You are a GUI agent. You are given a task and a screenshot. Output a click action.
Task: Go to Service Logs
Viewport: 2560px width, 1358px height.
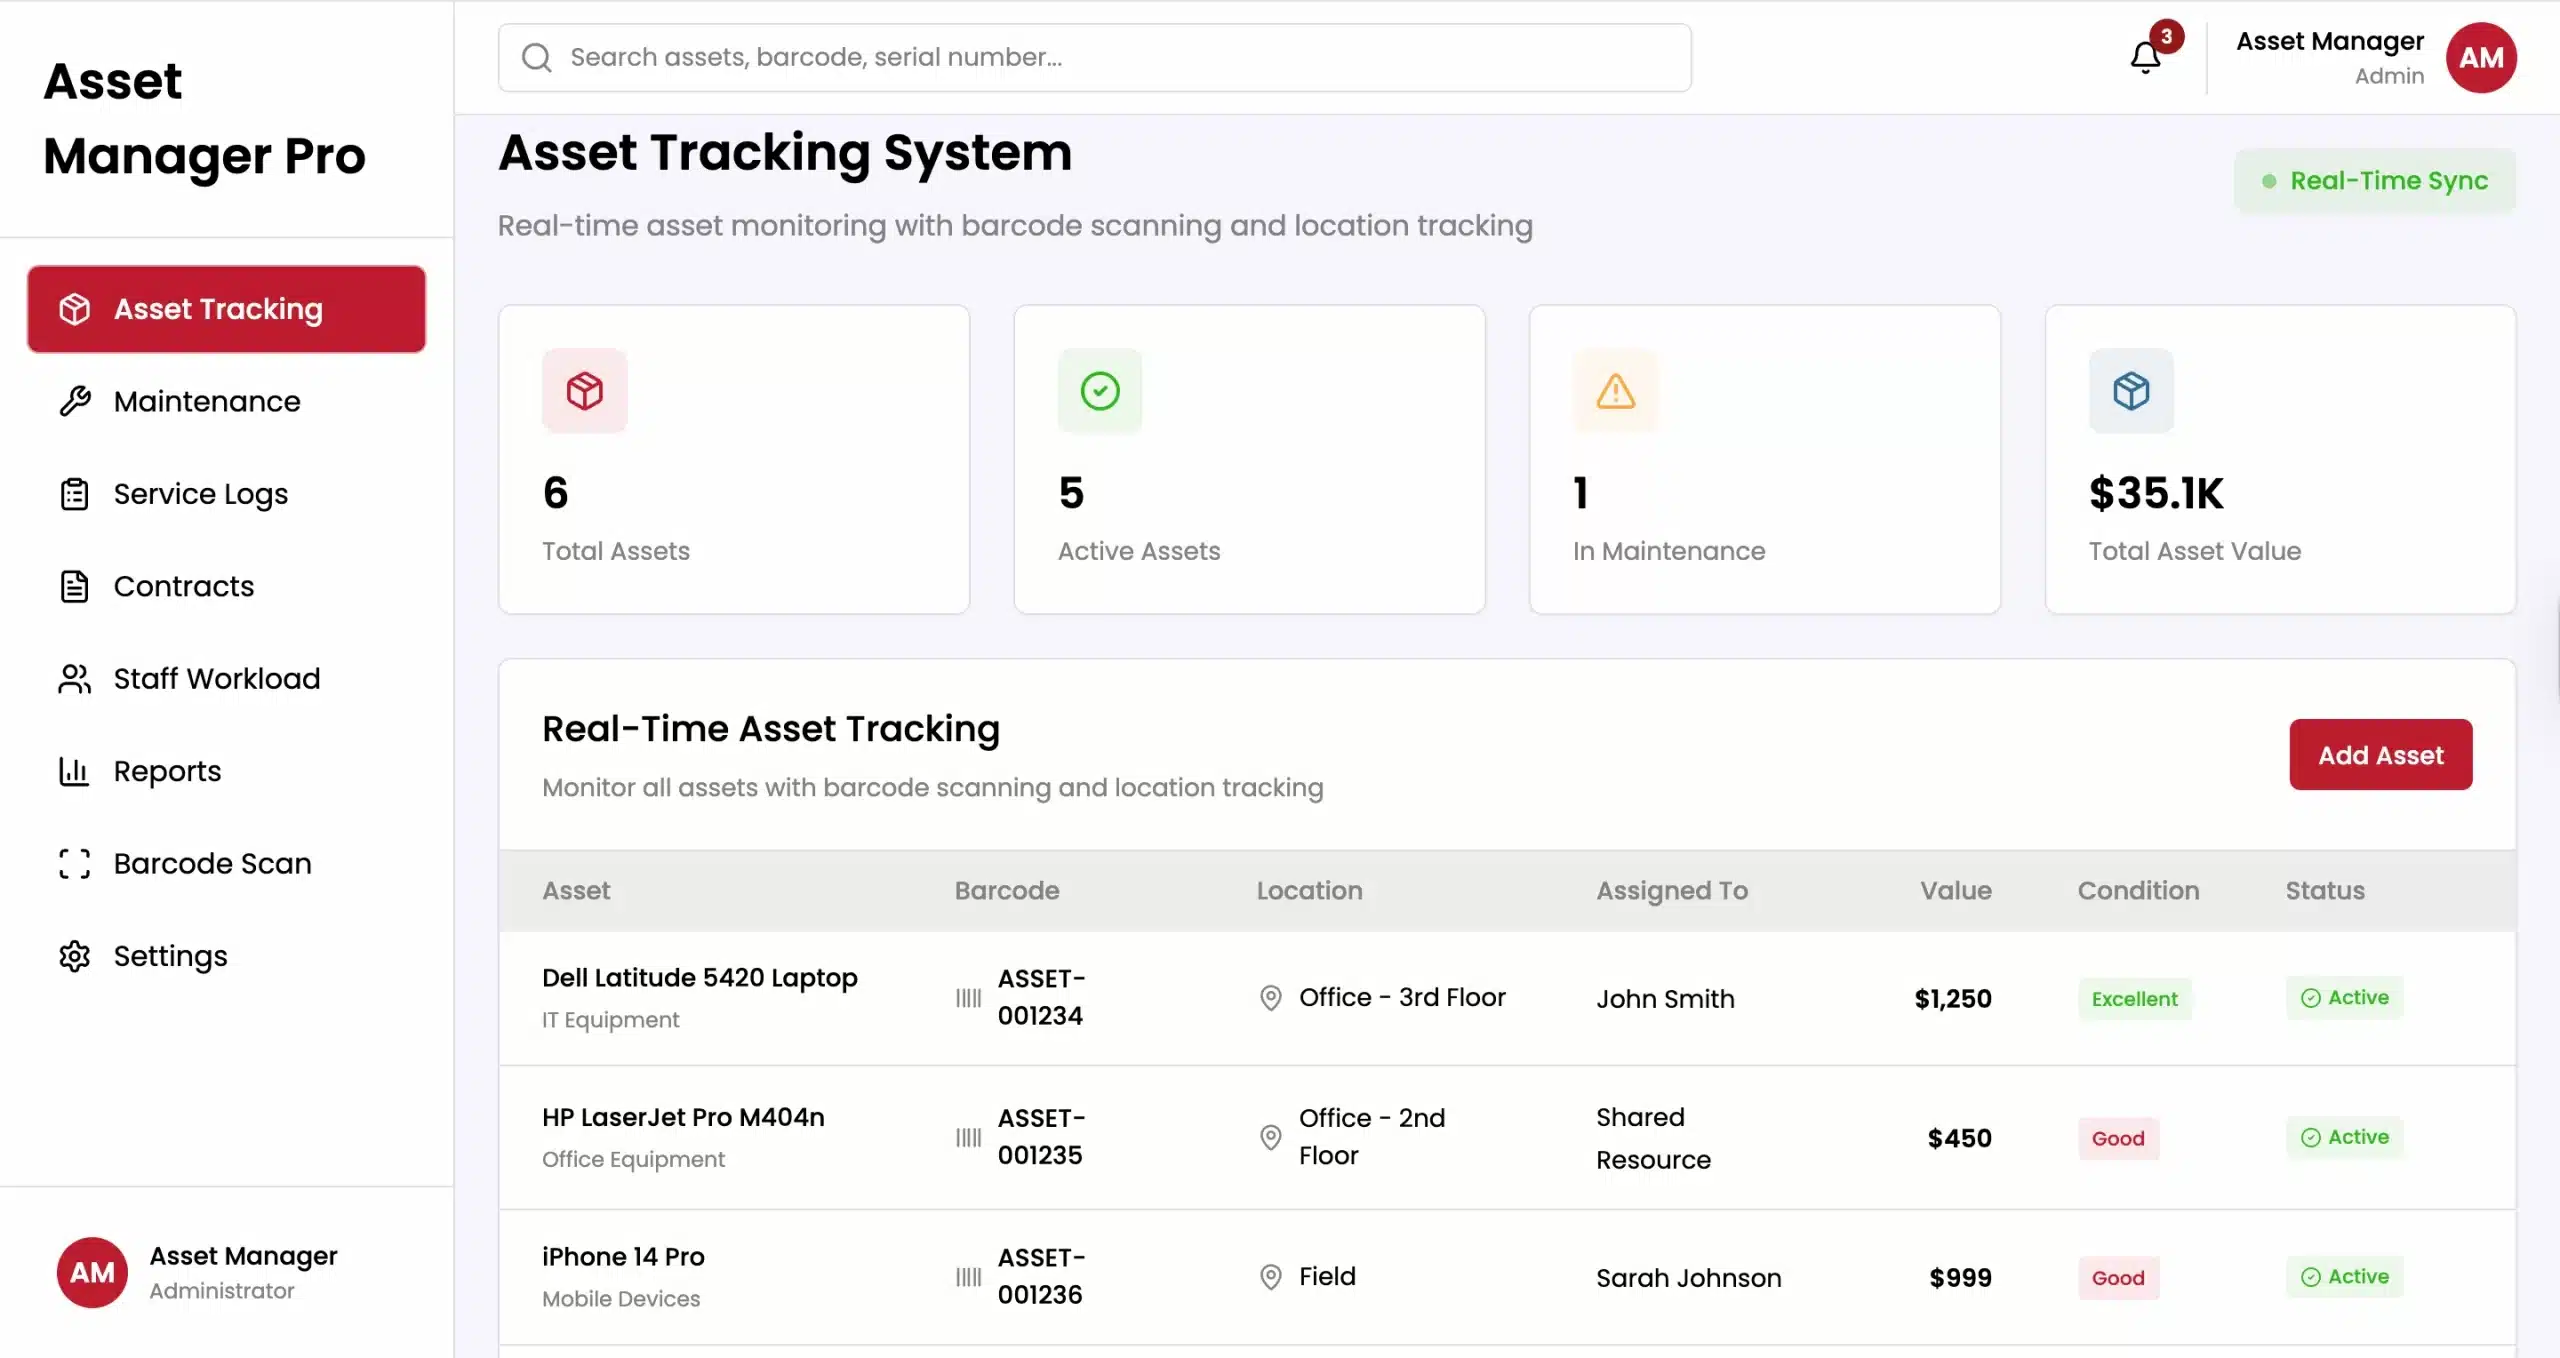tap(200, 494)
